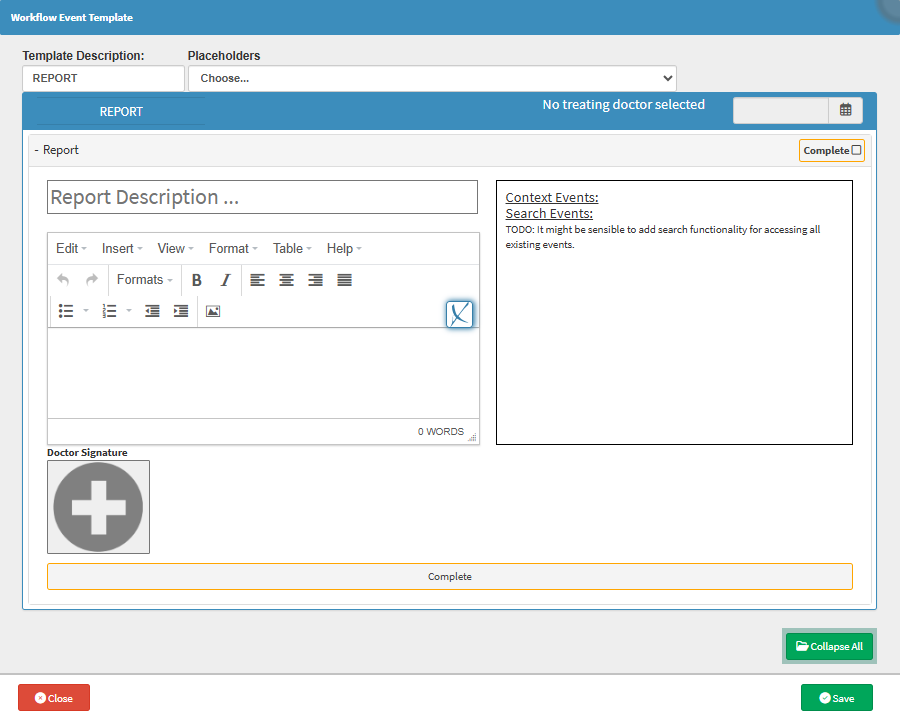This screenshot has width=900, height=720.
Task: Click the Collapse All button
Action: tap(829, 646)
